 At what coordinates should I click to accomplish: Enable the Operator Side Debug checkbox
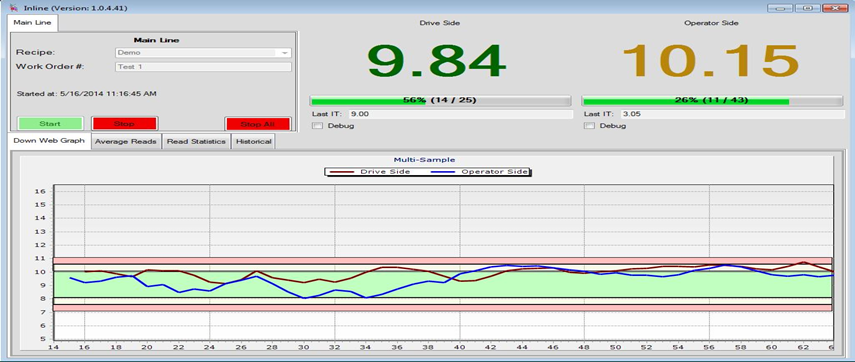pyautogui.click(x=588, y=126)
